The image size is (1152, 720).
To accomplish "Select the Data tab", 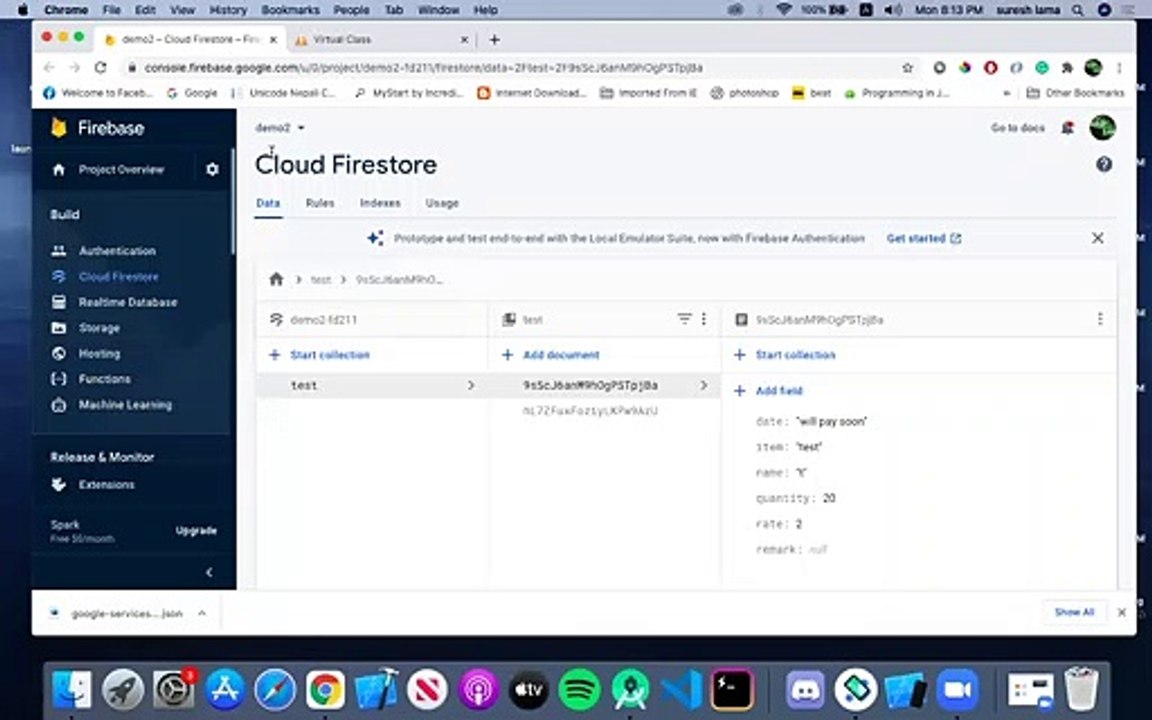I will click(x=268, y=204).
